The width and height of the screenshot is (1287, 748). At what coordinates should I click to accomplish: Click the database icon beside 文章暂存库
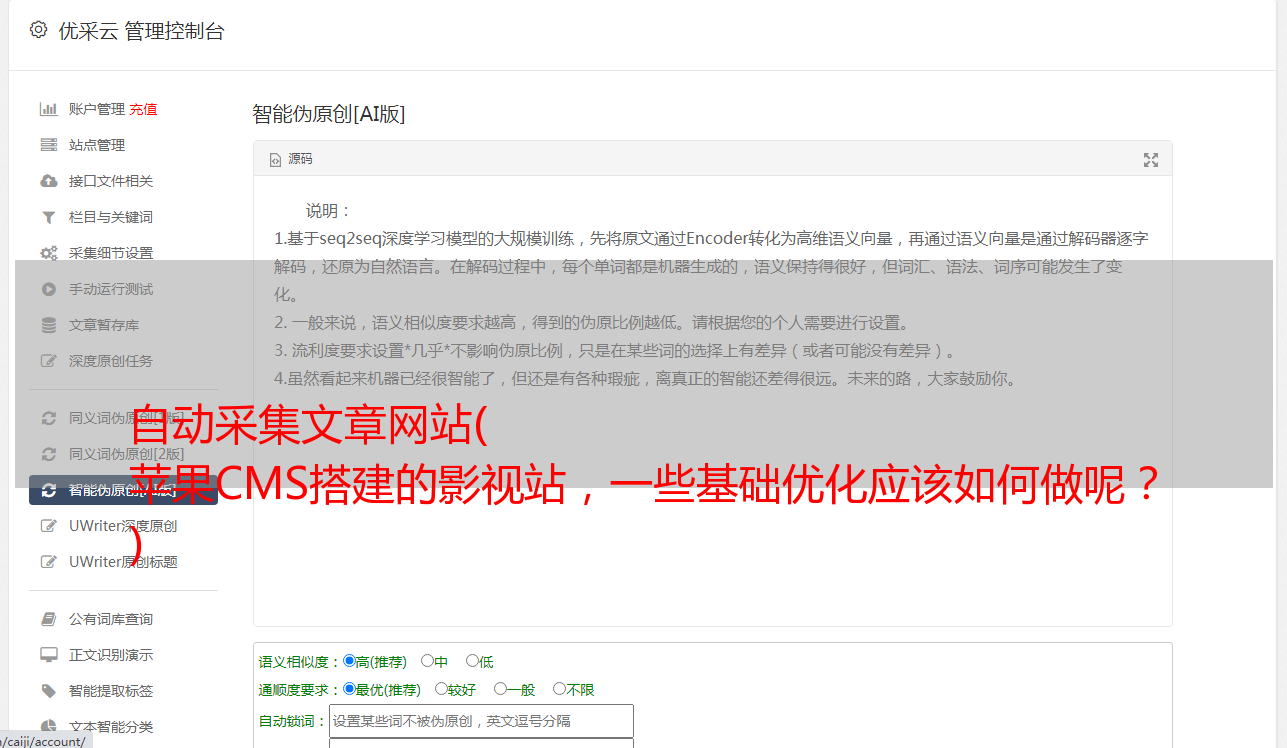48,325
